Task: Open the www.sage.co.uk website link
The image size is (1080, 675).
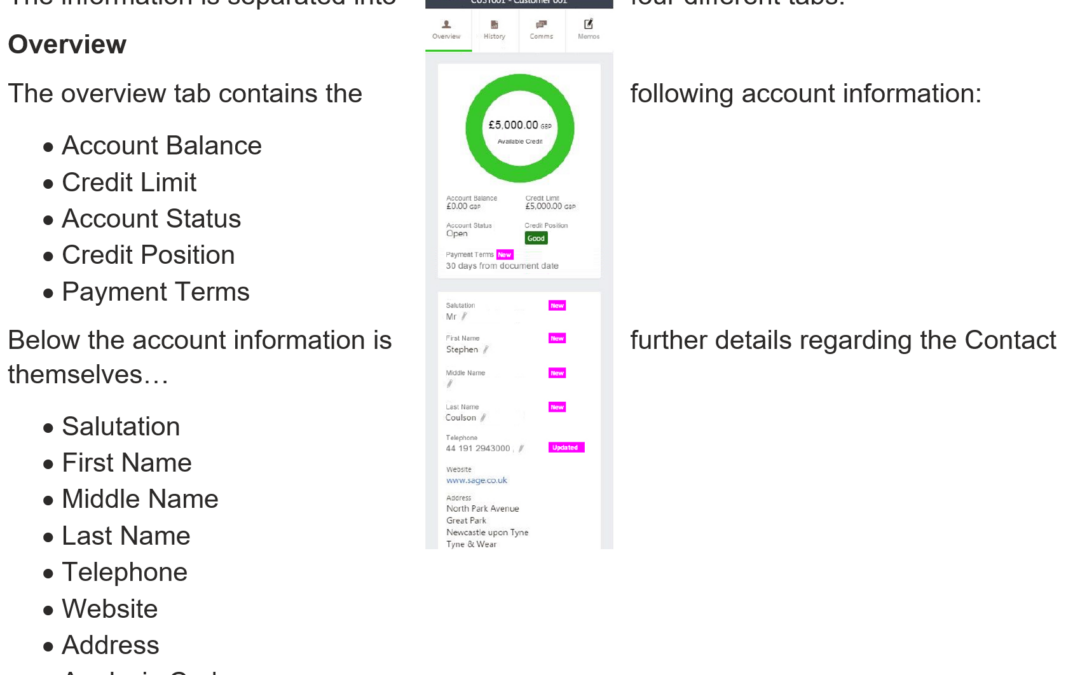Action: [x=476, y=480]
